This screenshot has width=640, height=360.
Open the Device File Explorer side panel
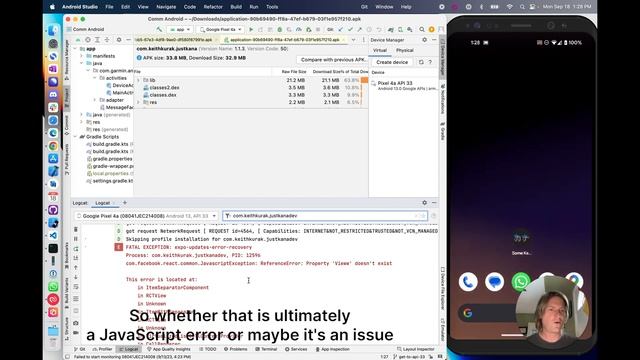point(442,288)
